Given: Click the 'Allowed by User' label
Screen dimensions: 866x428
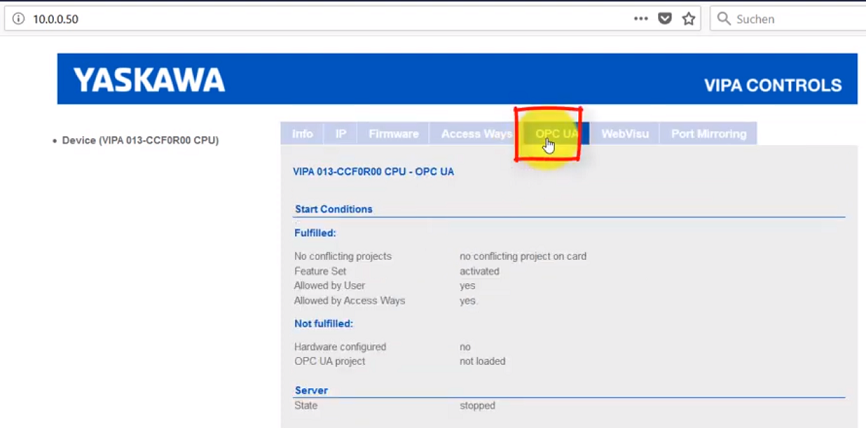Looking at the screenshot, I should point(330,286).
